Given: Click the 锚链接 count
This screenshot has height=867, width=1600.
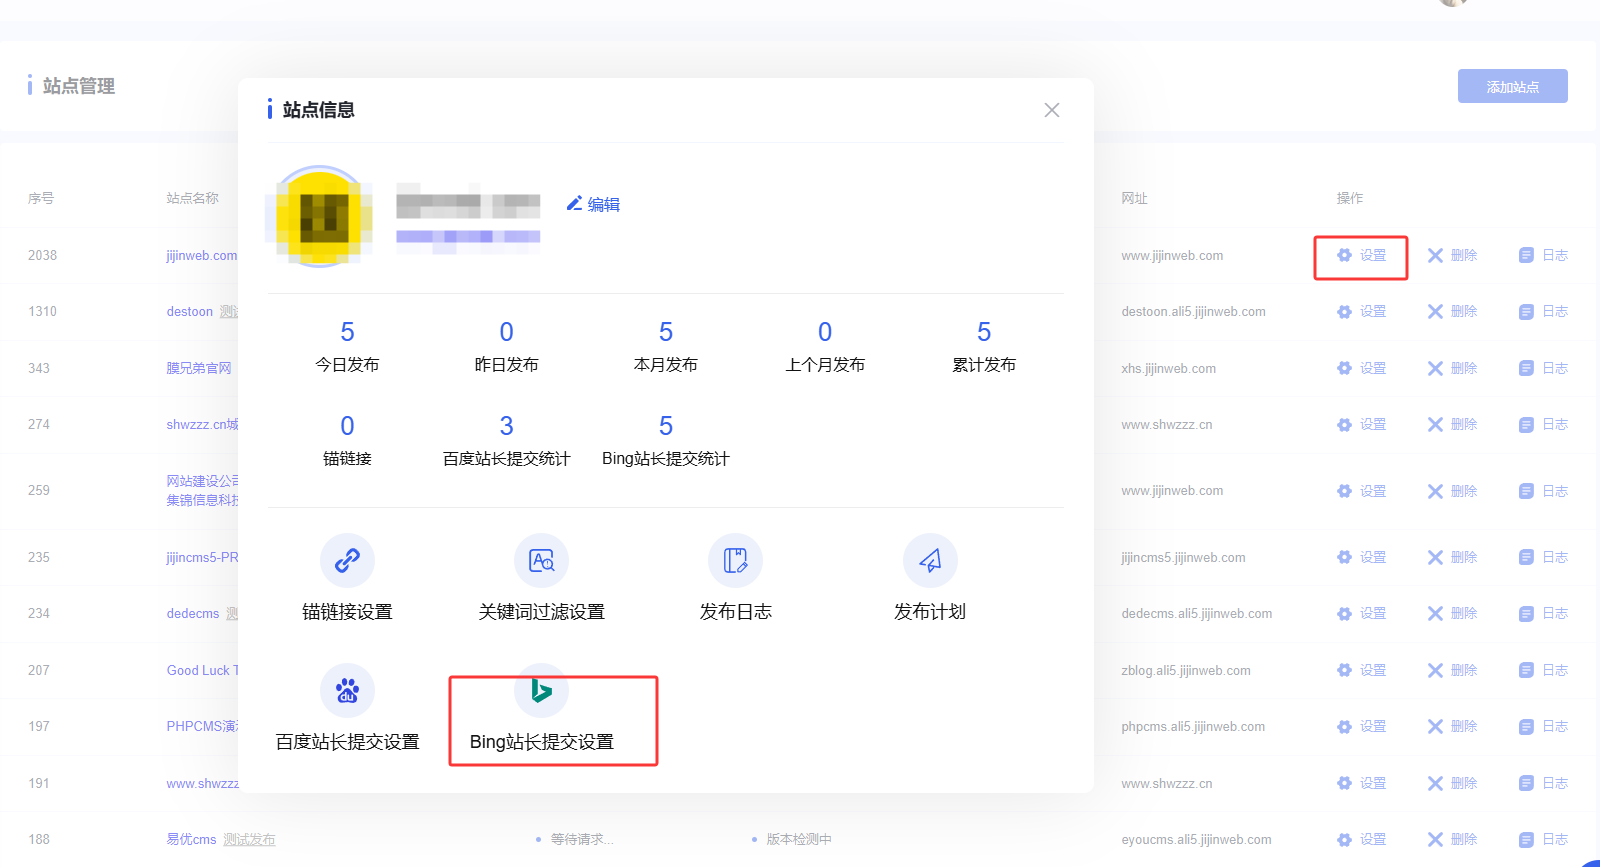Looking at the screenshot, I should coord(347,426).
